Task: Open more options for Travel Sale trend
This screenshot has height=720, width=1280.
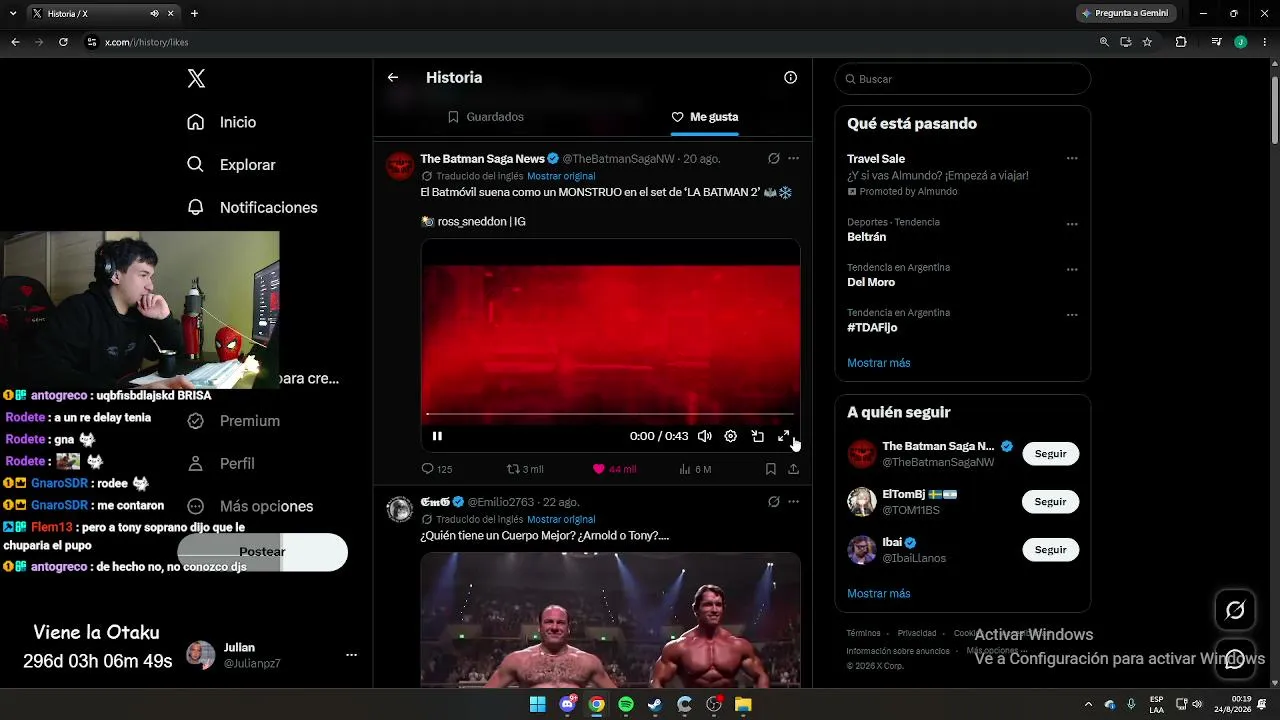Action: click(x=1072, y=158)
